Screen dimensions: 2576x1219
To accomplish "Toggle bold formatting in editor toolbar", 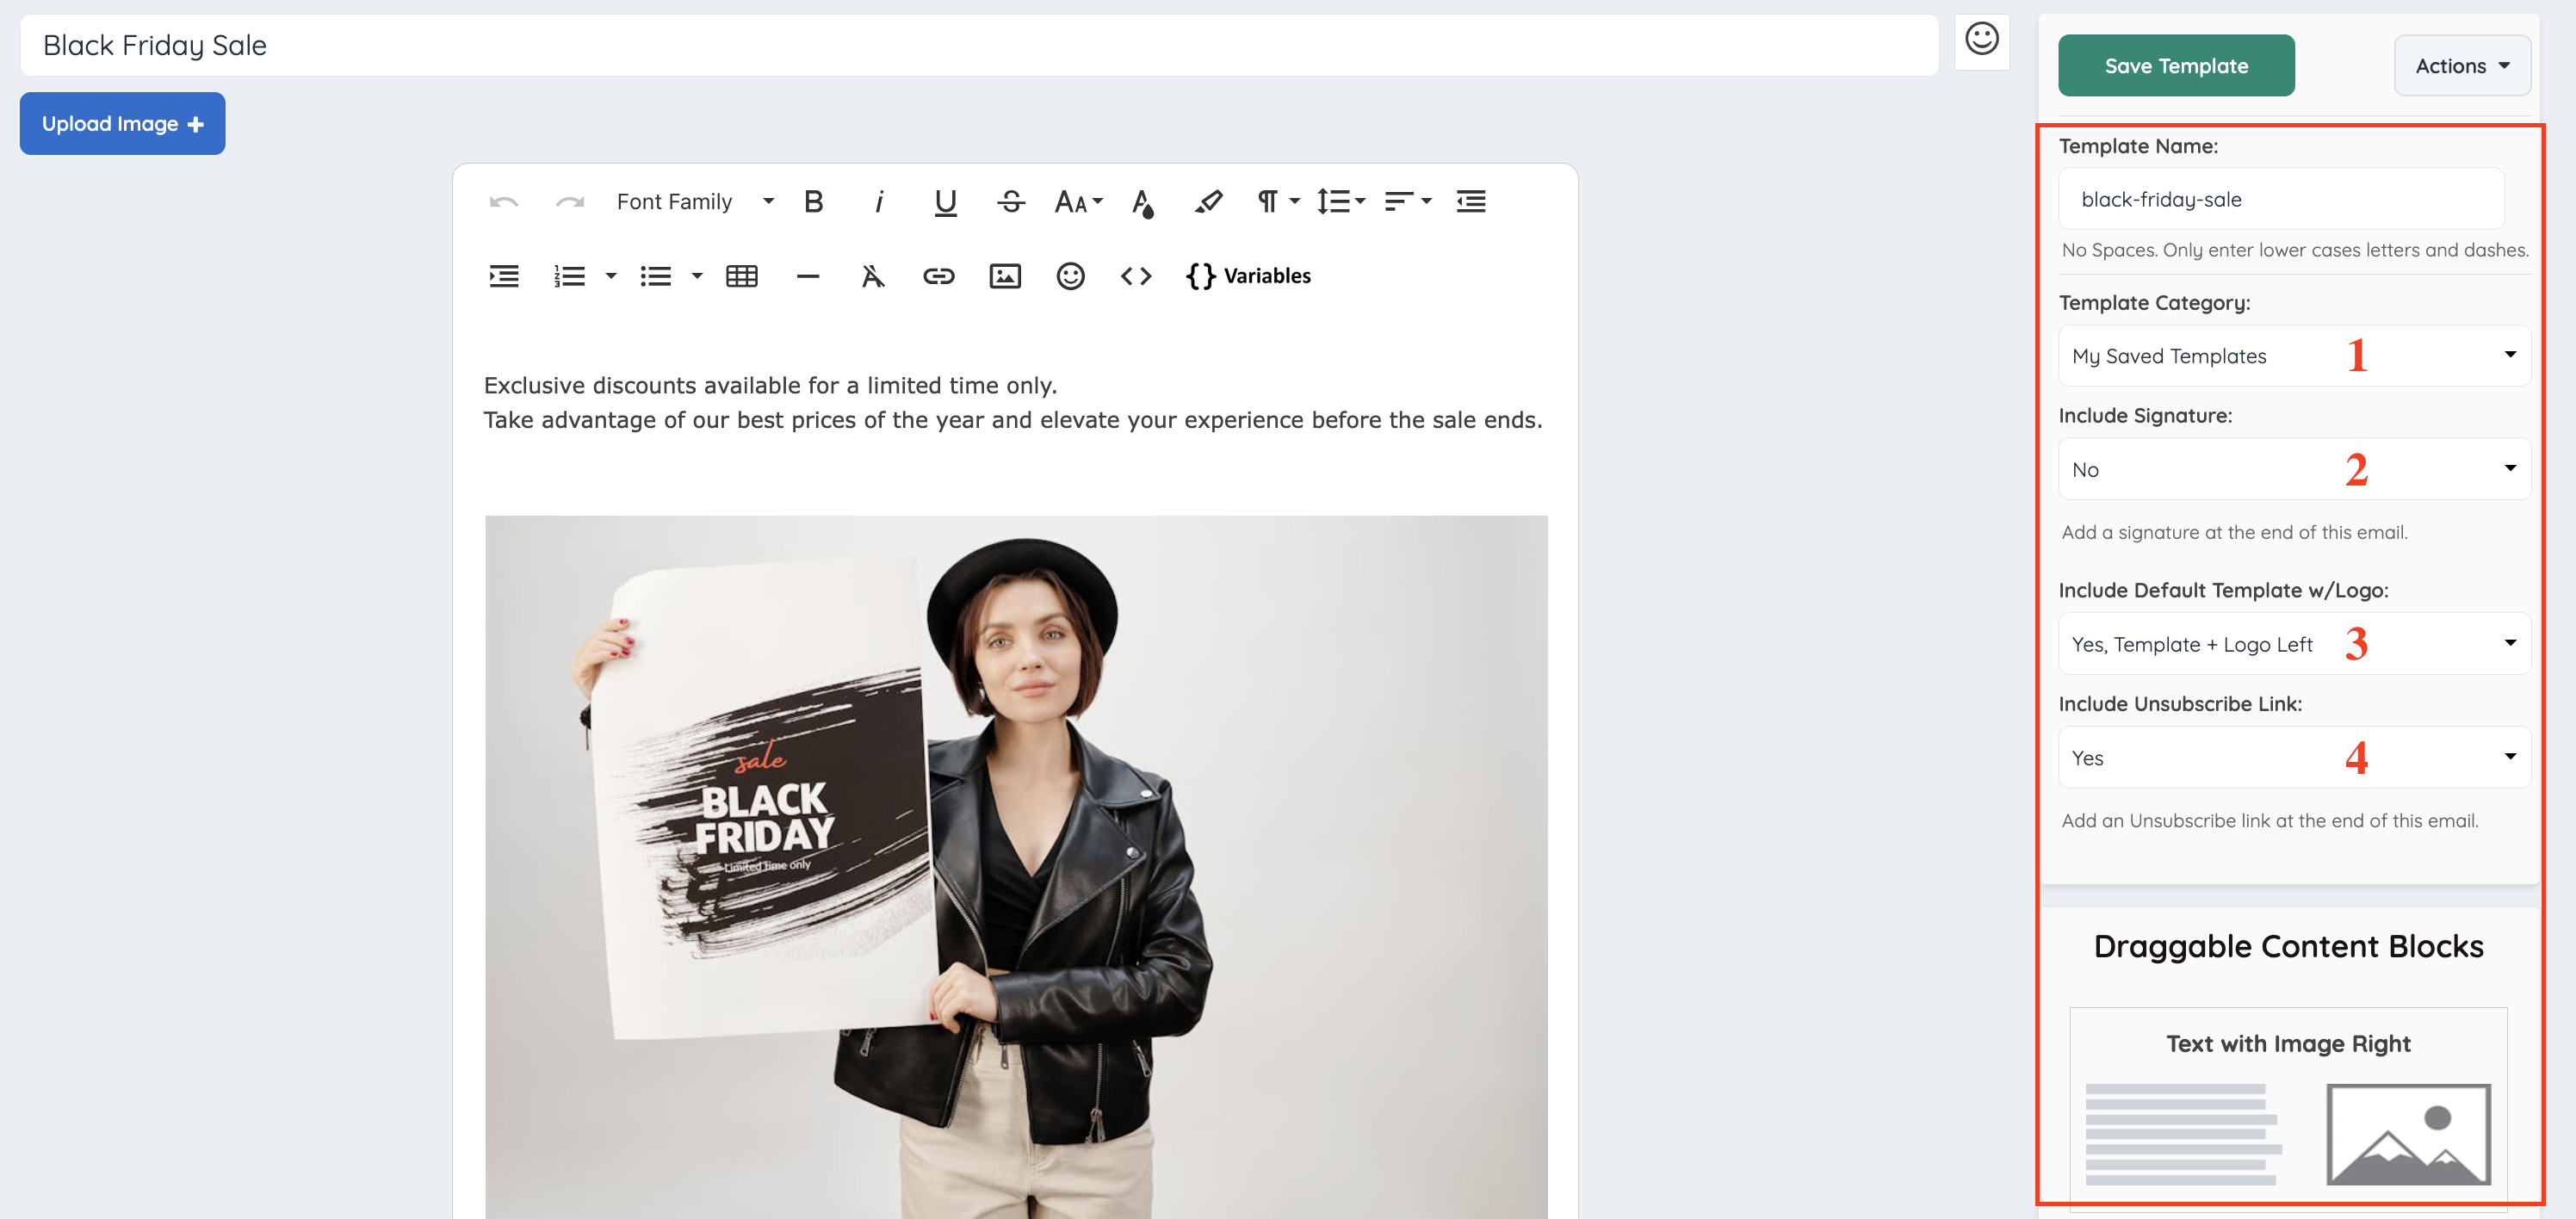I will 813,202.
